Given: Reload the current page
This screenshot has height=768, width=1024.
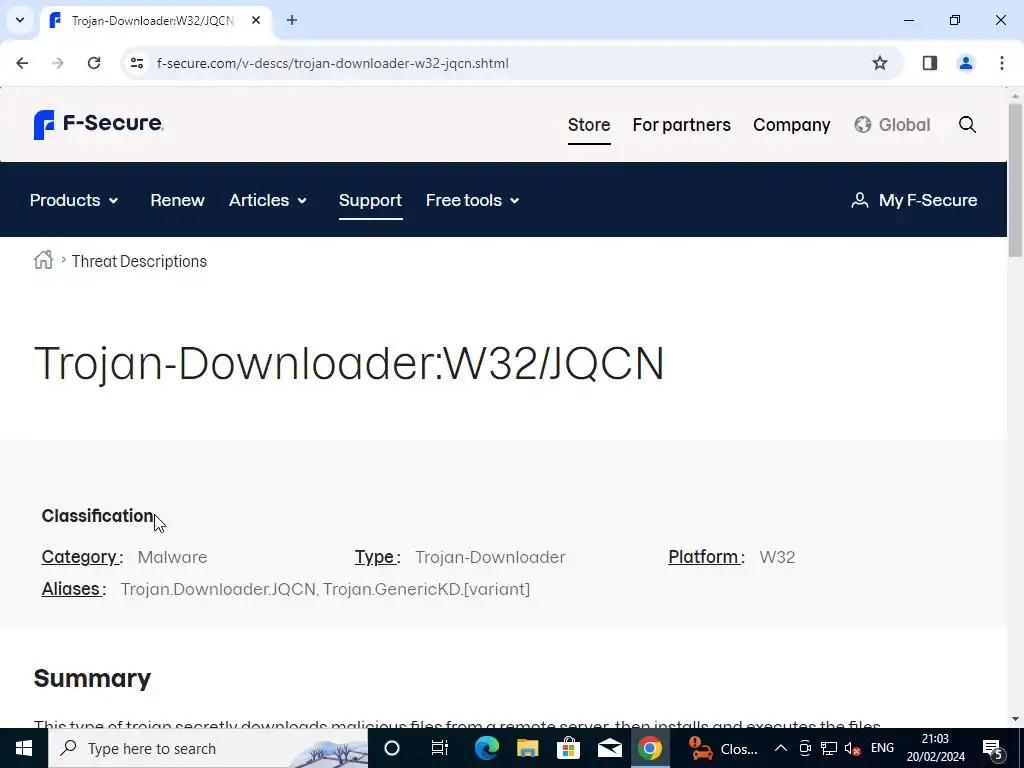Looking at the screenshot, I should point(94,63).
